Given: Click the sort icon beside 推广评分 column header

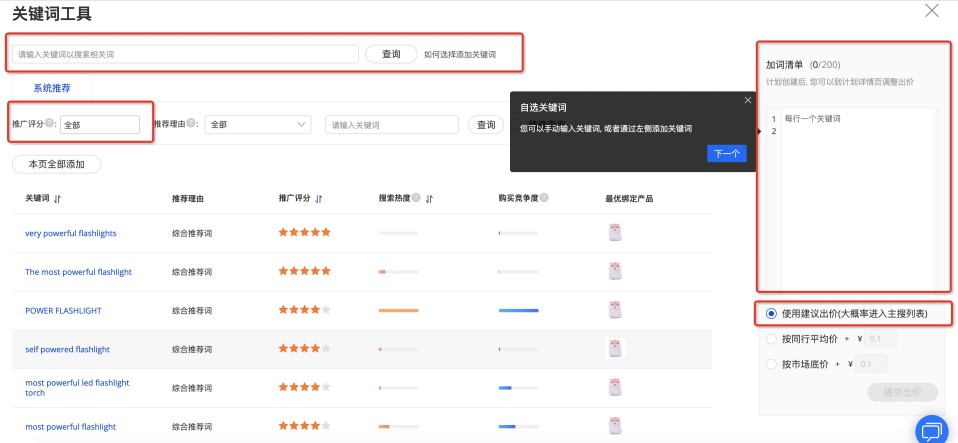Looking at the screenshot, I should click(x=319, y=199).
